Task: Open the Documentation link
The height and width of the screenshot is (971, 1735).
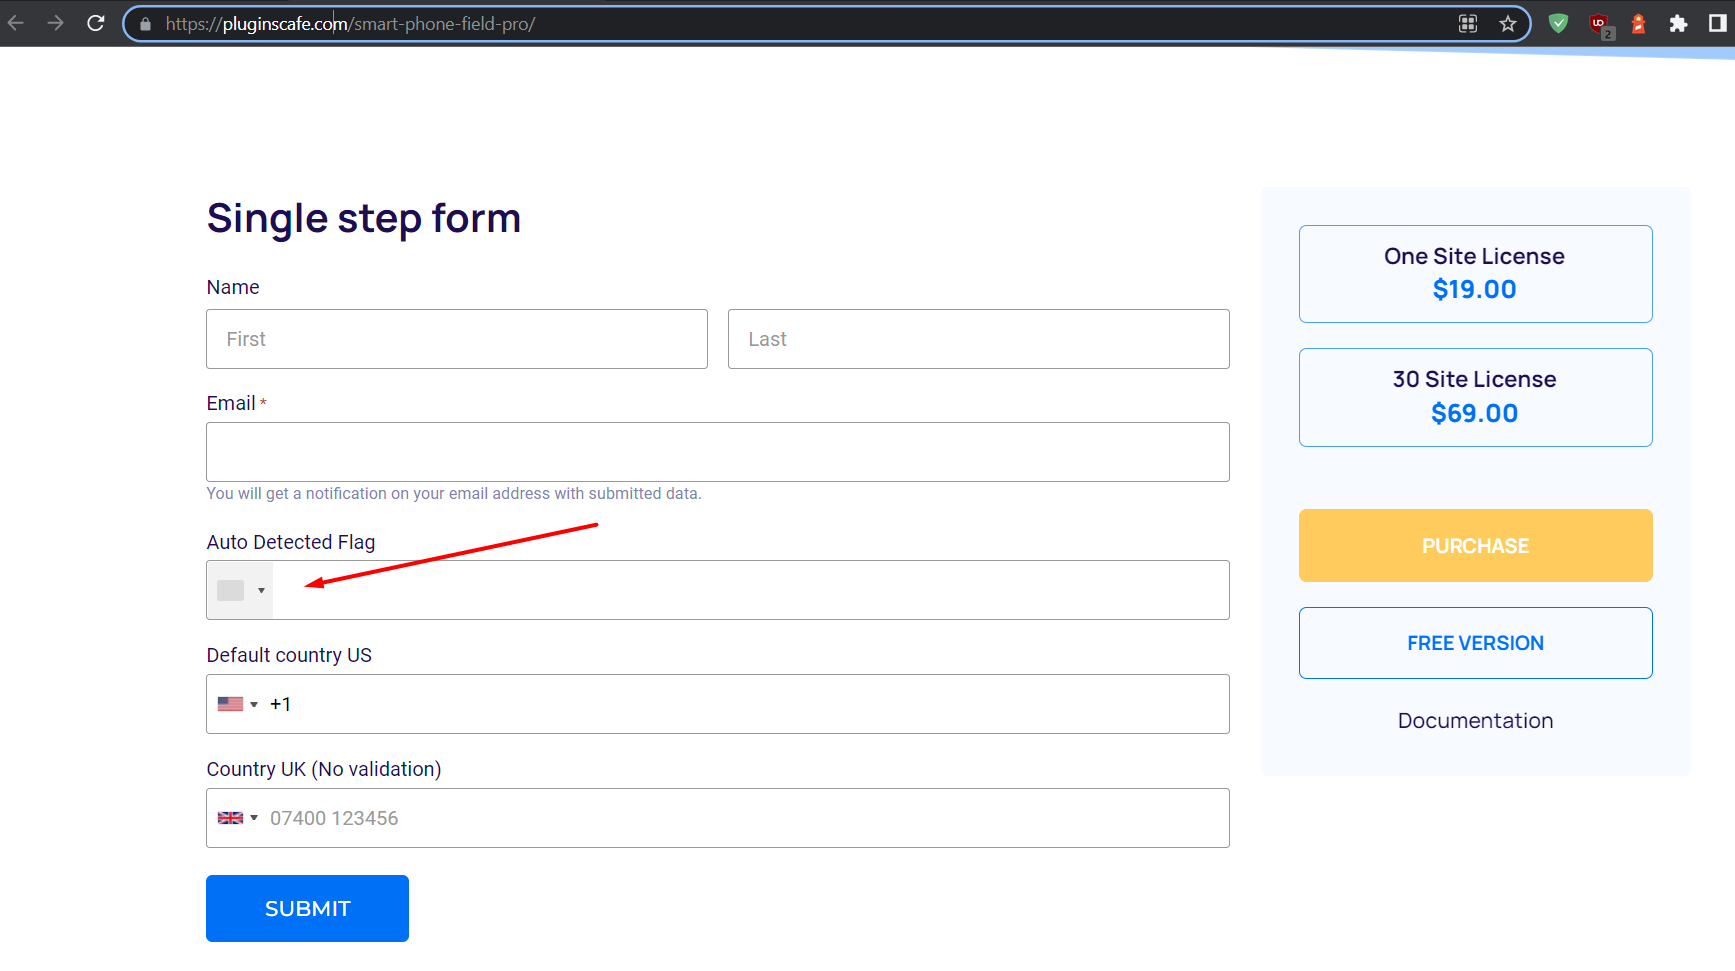Action: (x=1475, y=721)
